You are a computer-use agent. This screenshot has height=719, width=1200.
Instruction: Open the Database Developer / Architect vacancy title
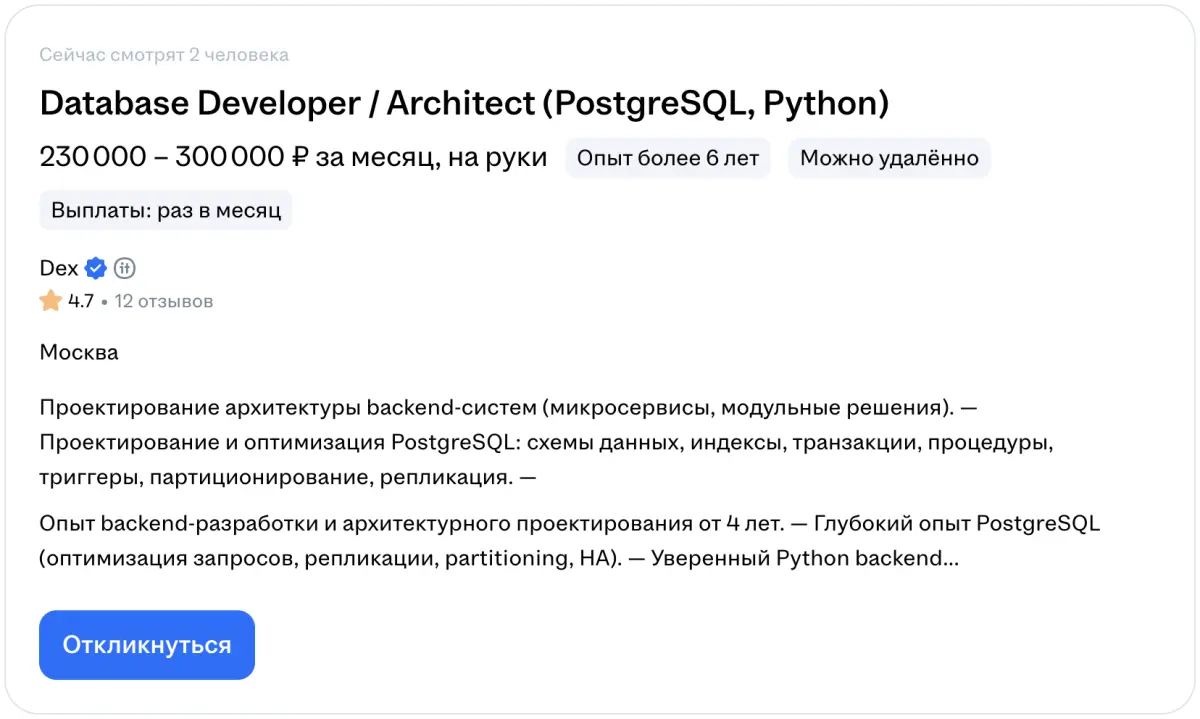(464, 103)
